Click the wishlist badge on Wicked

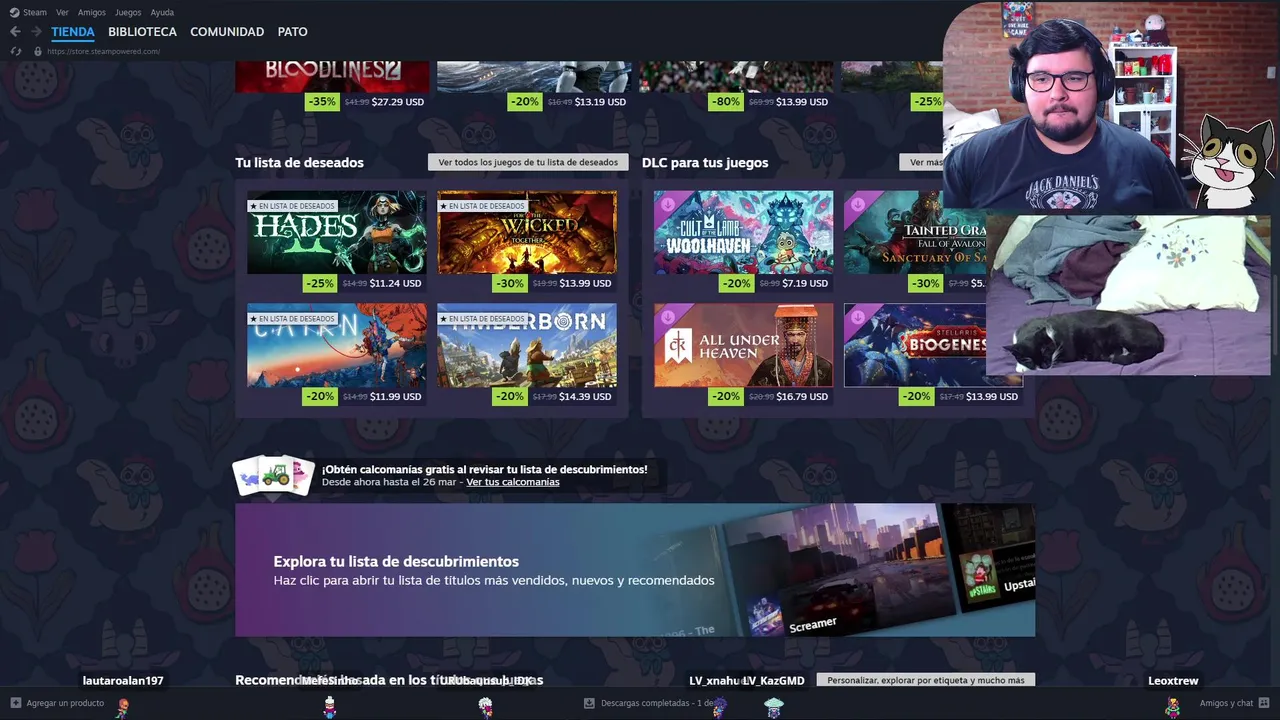[482, 206]
